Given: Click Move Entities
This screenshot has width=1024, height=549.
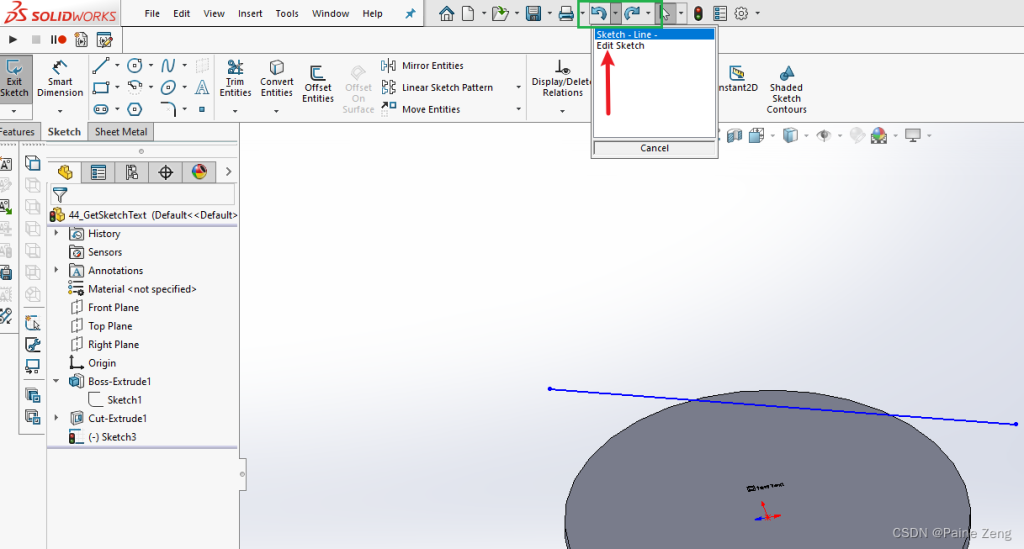Looking at the screenshot, I should [x=421, y=109].
